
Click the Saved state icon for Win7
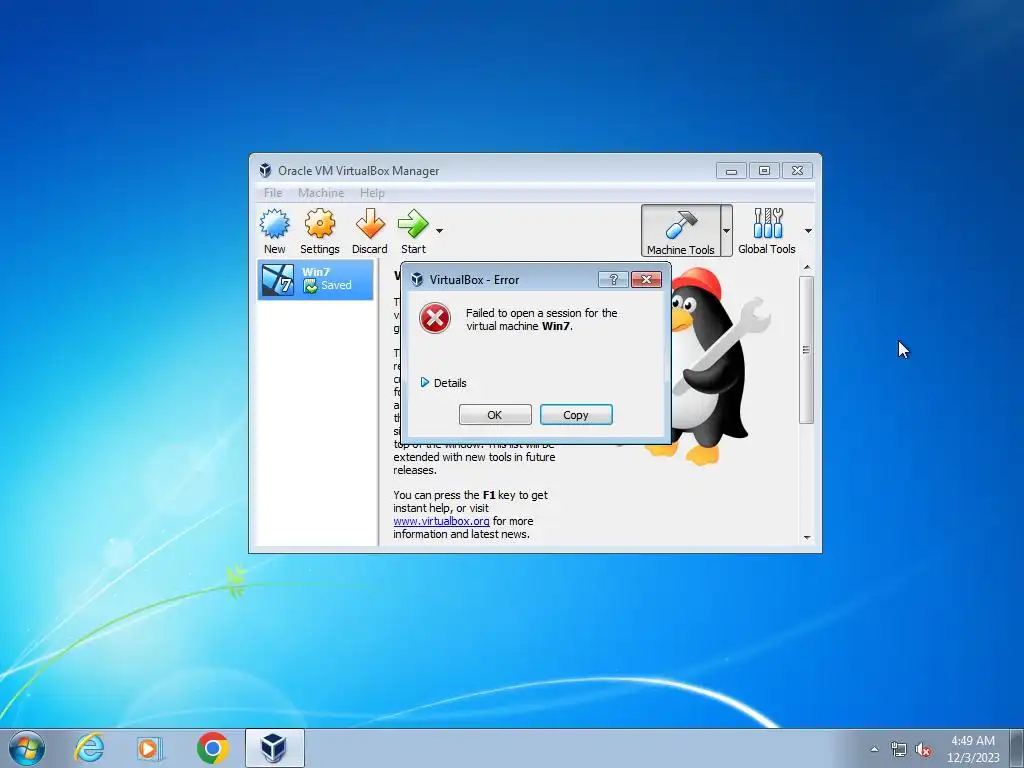pyautogui.click(x=310, y=286)
